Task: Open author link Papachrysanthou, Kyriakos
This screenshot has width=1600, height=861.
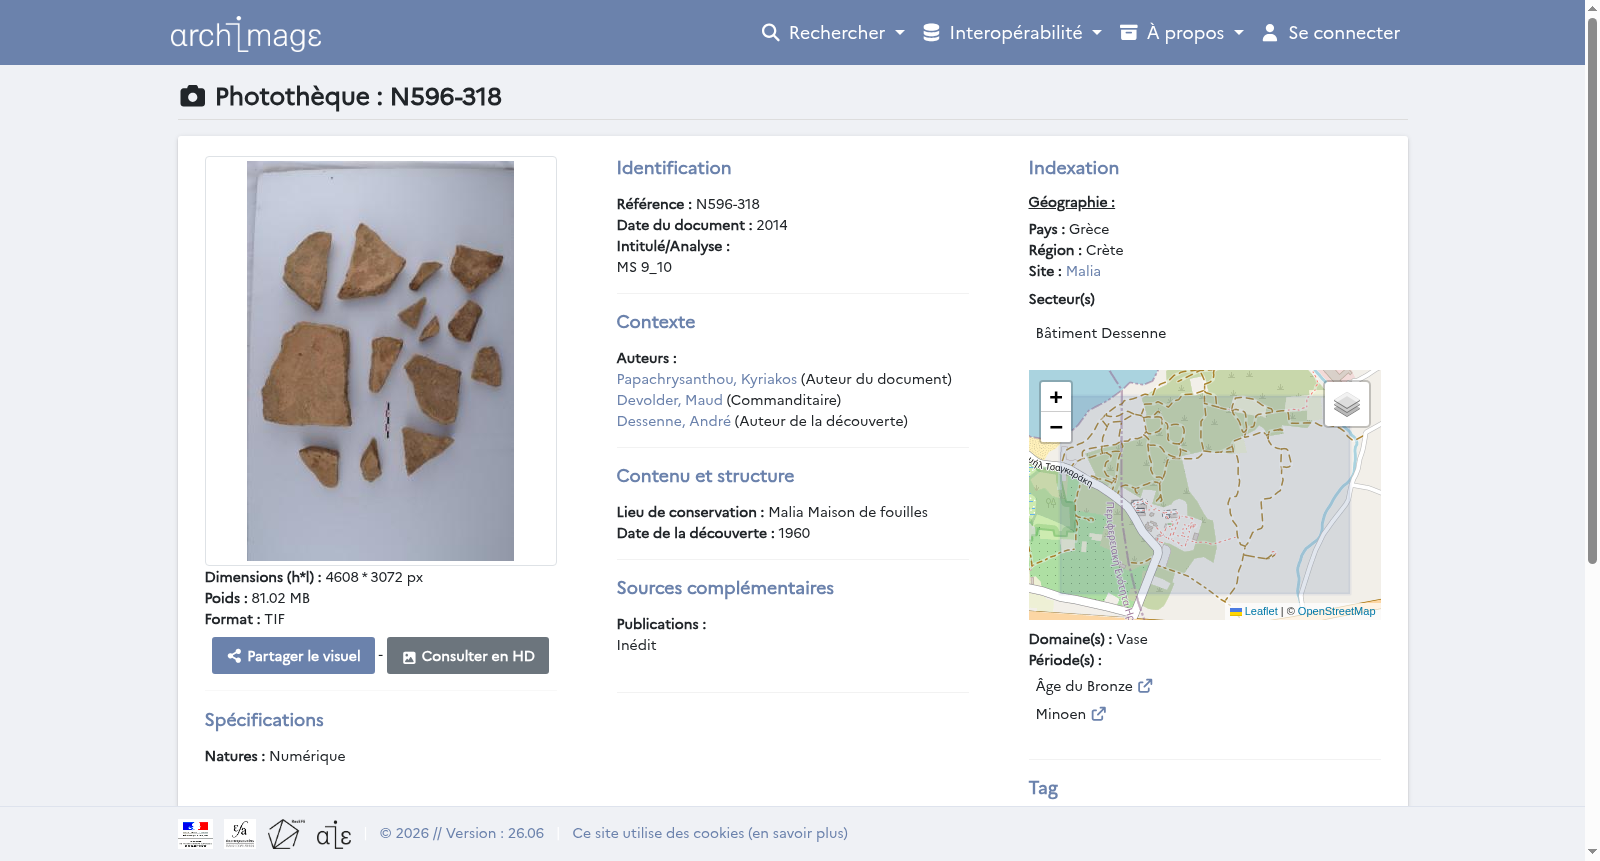Action: (x=707, y=379)
